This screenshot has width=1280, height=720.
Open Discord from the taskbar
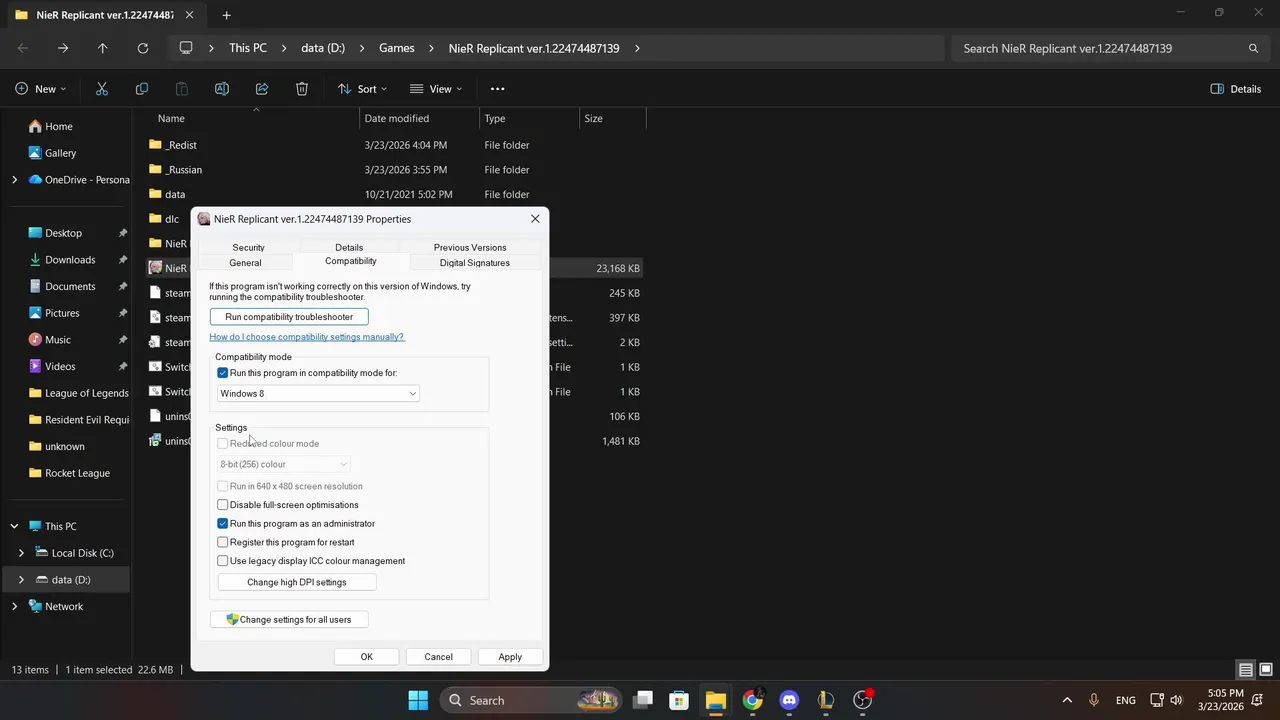point(789,700)
